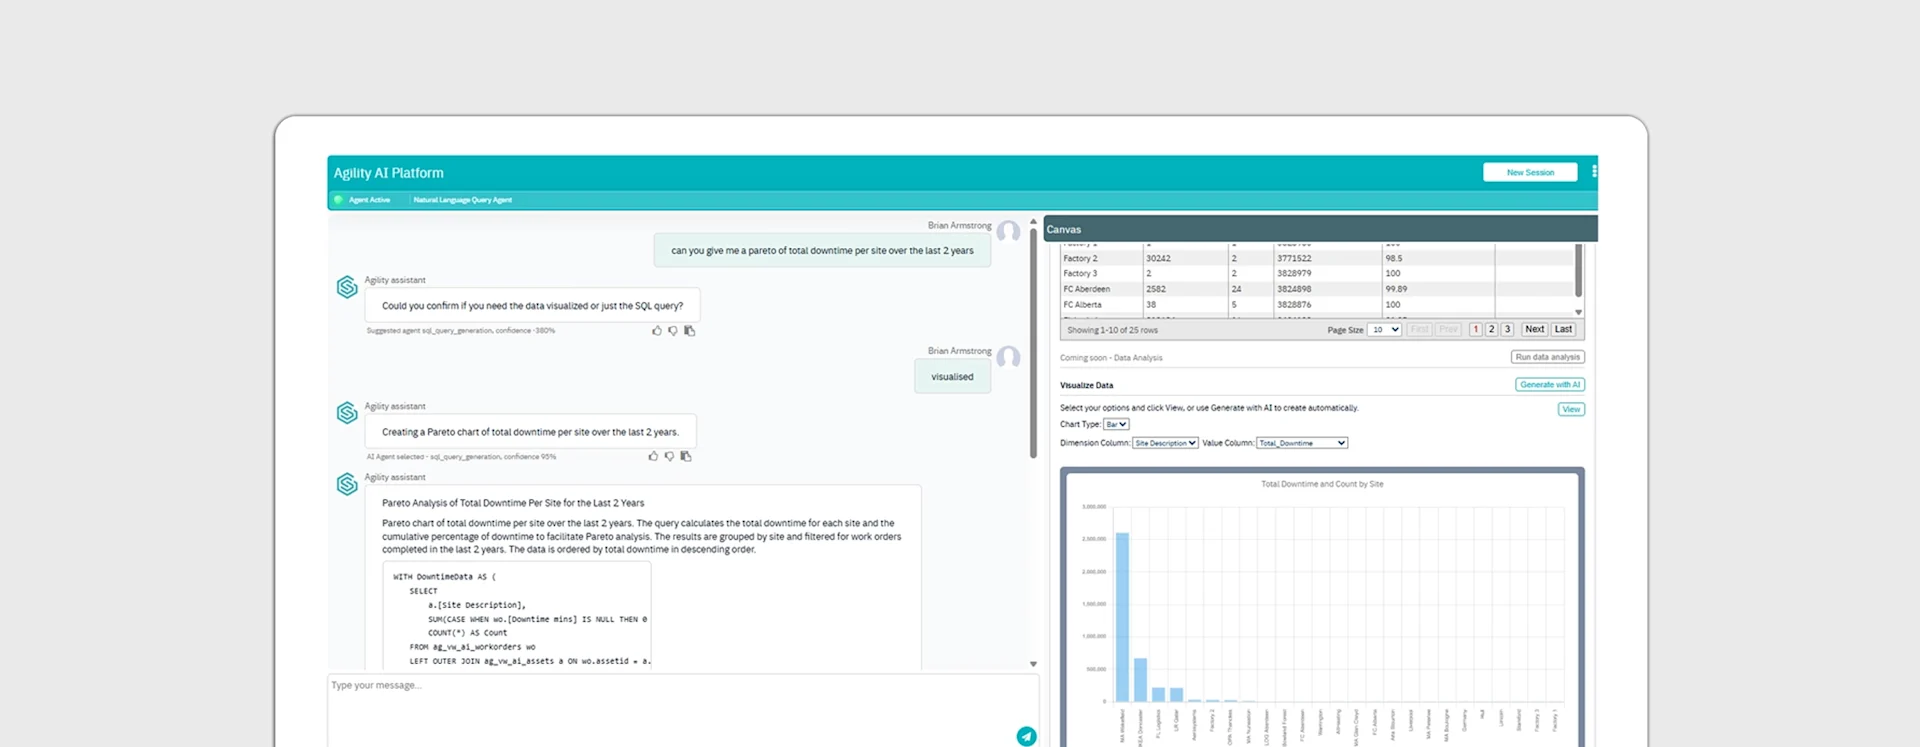Open the Chart Type dropdown

[1116, 424]
